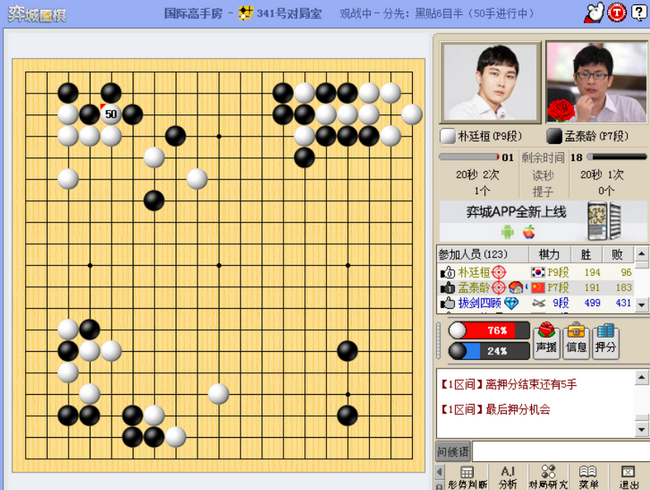650x490 pixels.
Task: Sort participants by 棋力 column header
Action: (549, 254)
